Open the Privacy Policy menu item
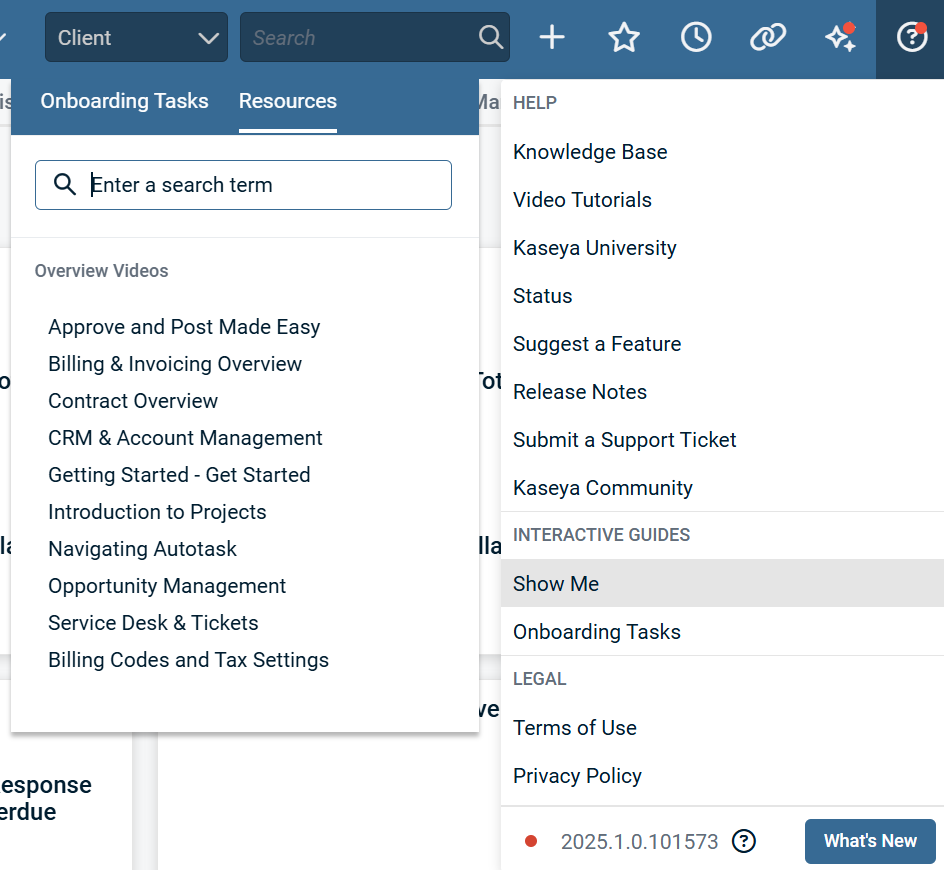 point(577,776)
